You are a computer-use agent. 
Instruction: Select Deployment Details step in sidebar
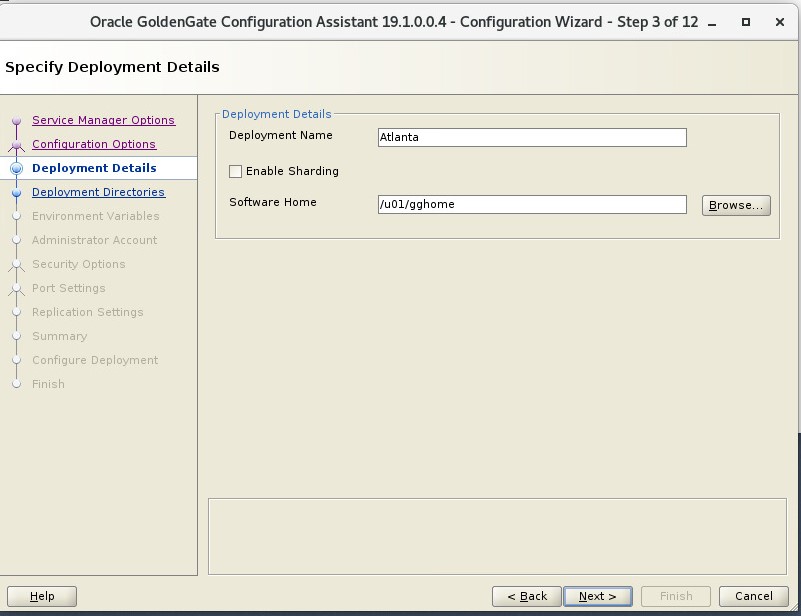[95, 168]
